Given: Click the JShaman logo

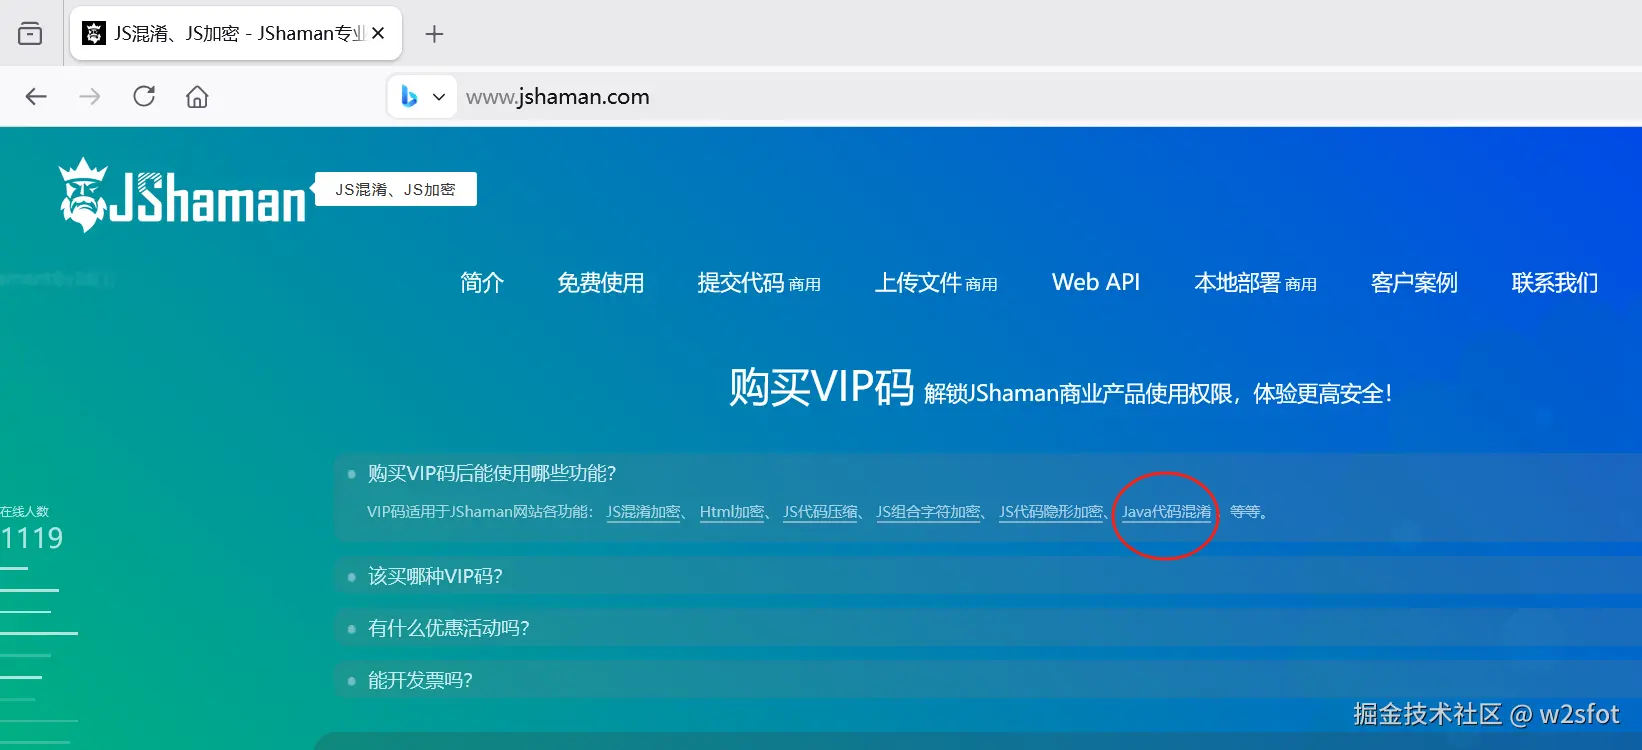Looking at the screenshot, I should click(182, 195).
